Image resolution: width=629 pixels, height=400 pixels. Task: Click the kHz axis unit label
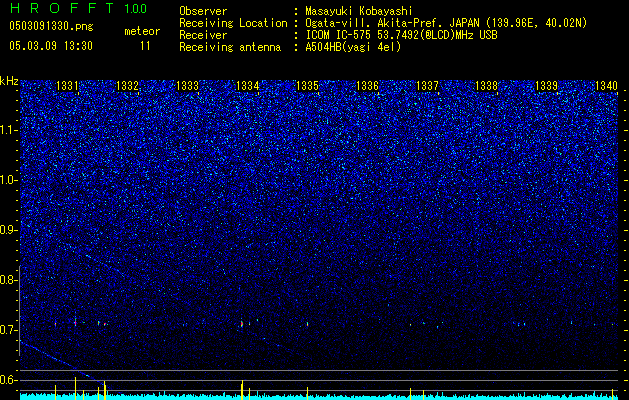click(9, 81)
